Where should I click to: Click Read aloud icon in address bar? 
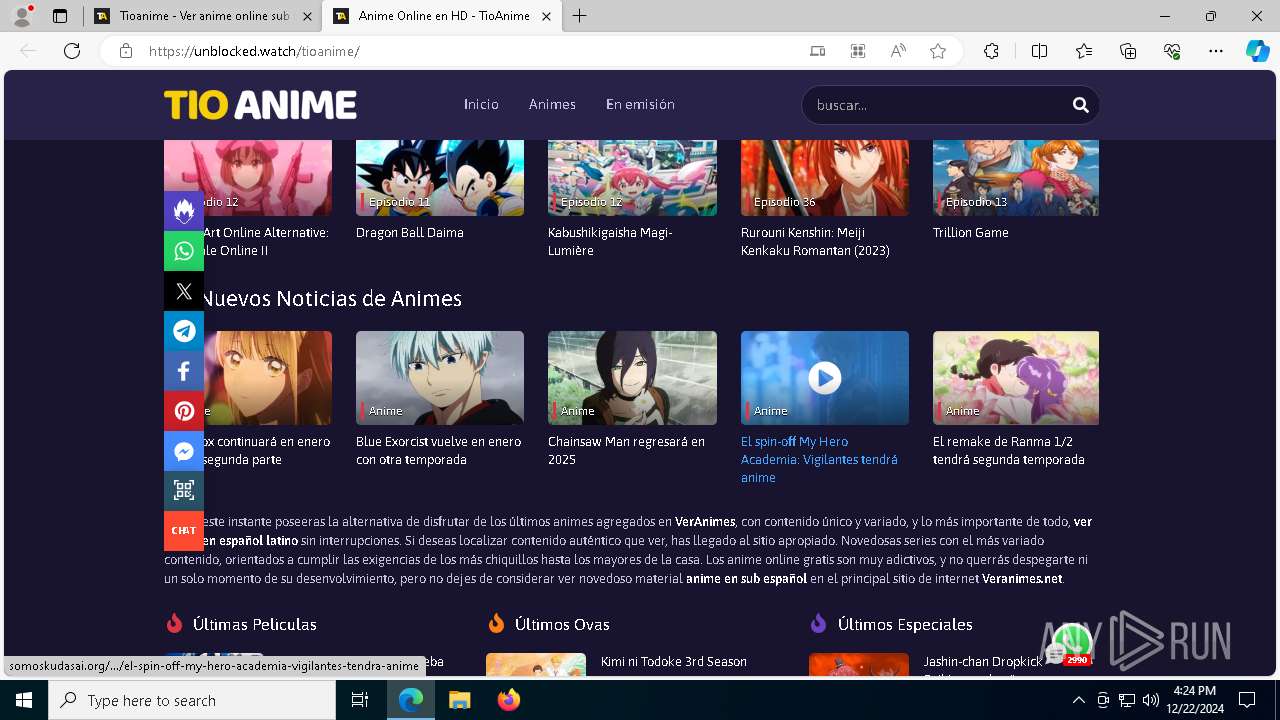coord(898,51)
